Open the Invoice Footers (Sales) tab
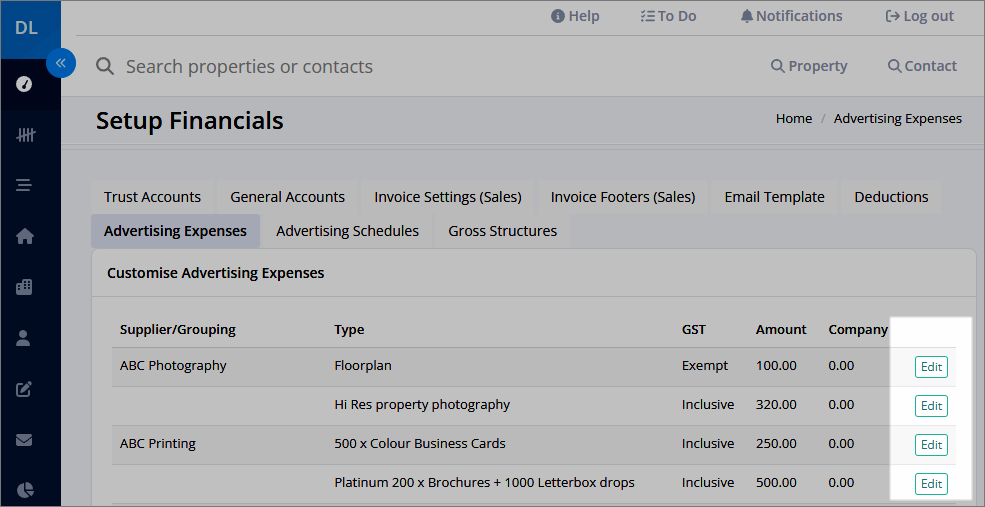 pyautogui.click(x=623, y=197)
